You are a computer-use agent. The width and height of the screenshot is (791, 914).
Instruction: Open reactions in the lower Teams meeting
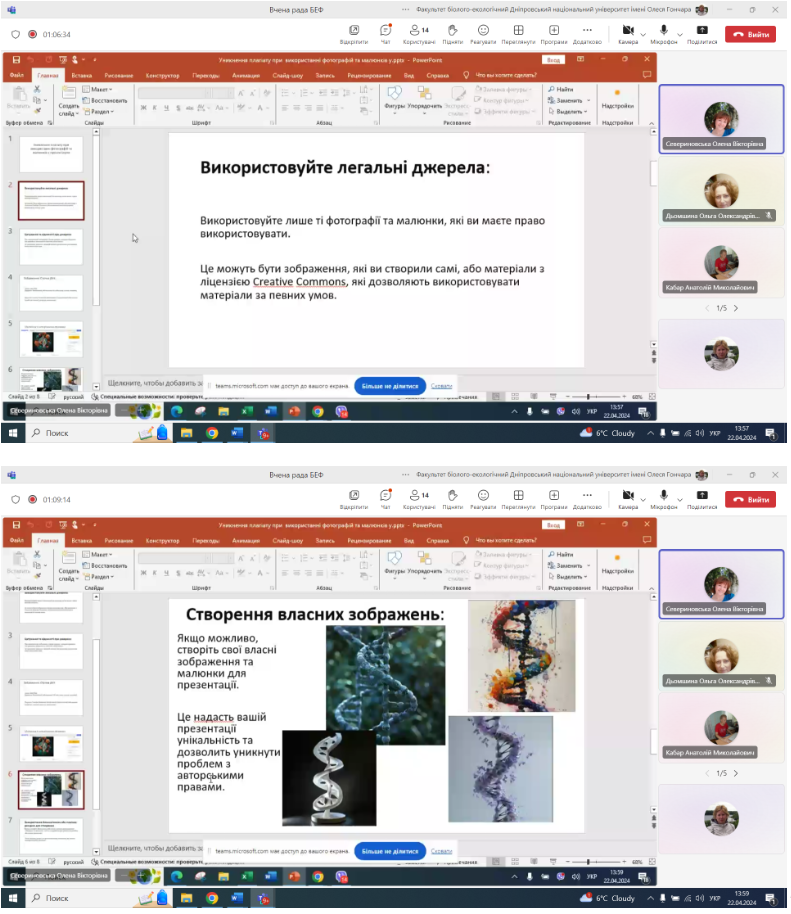[483, 499]
